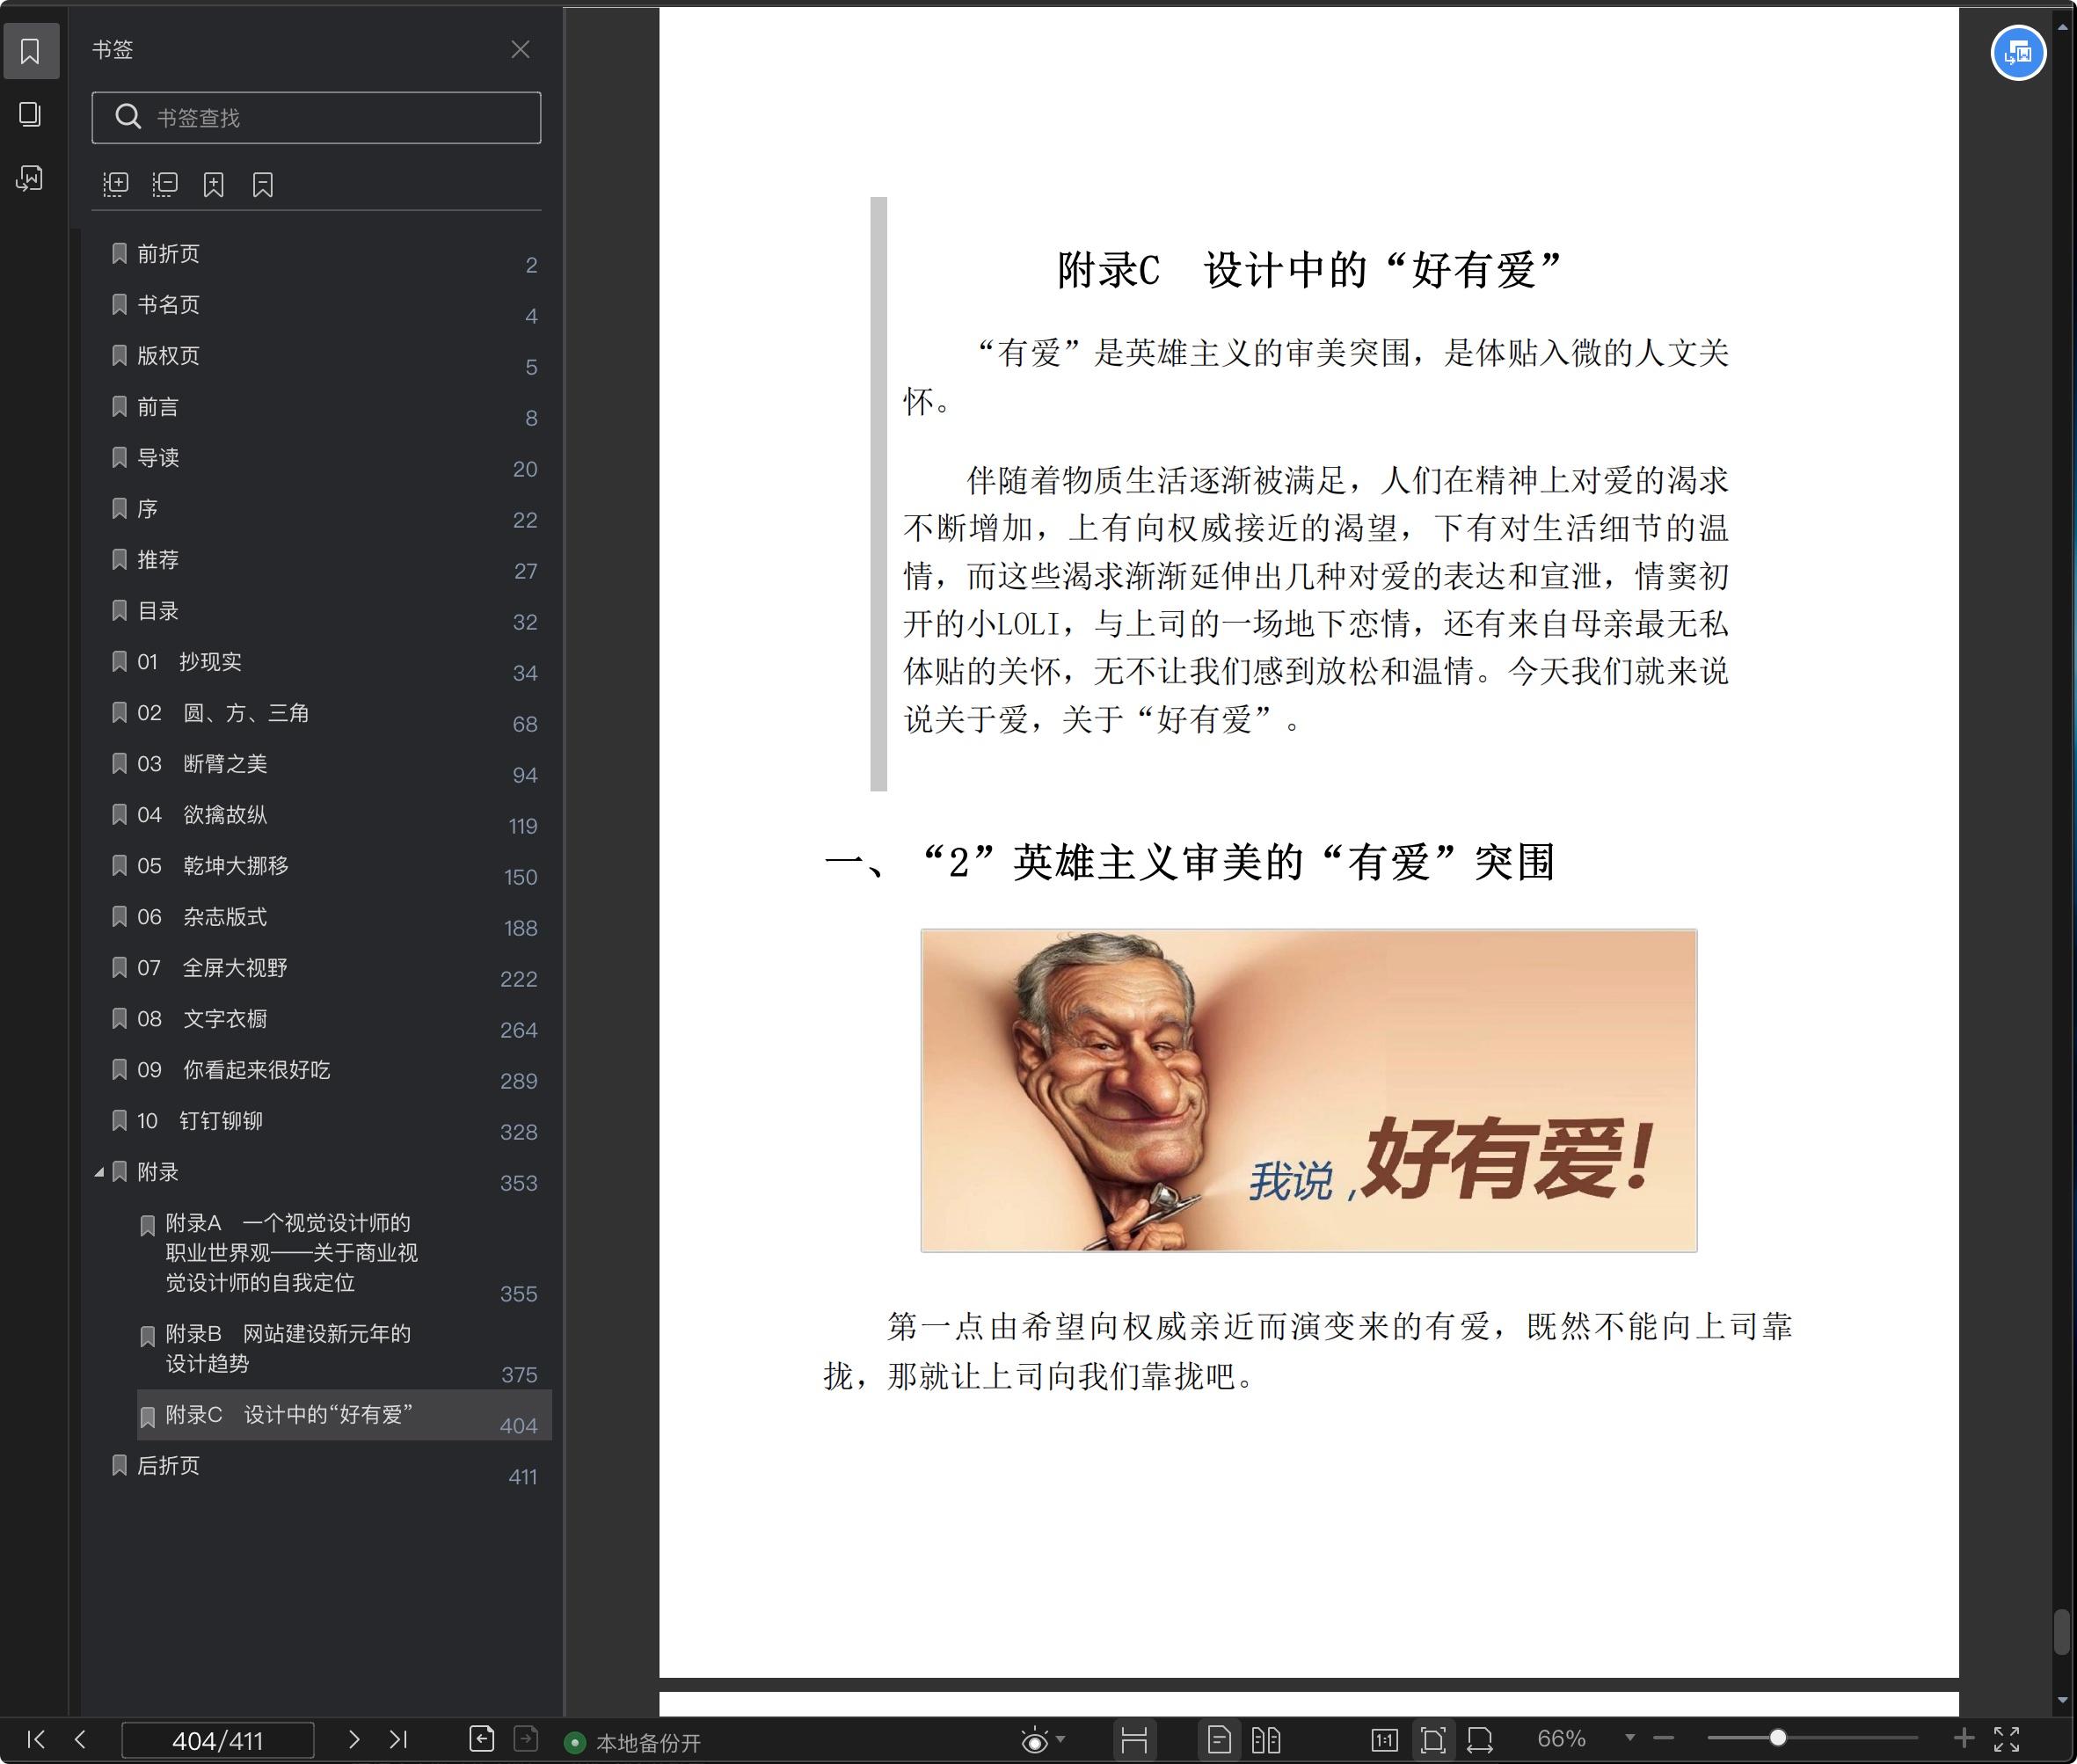Zoom out with minus button
The height and width of the screenshot is (1764, 2077).
(1664, 1739)
